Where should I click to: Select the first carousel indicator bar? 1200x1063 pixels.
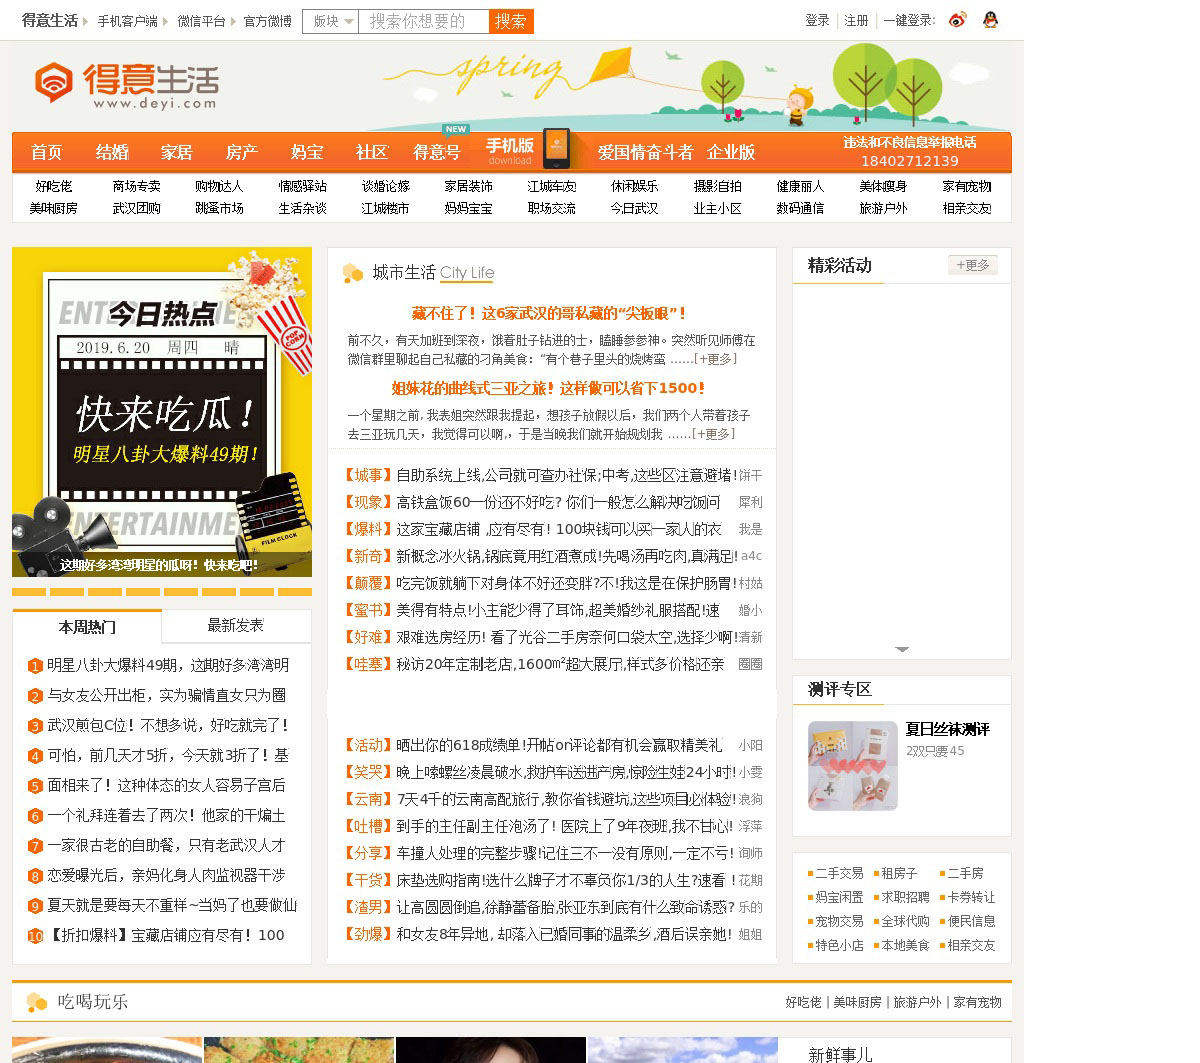pos(29,592)
